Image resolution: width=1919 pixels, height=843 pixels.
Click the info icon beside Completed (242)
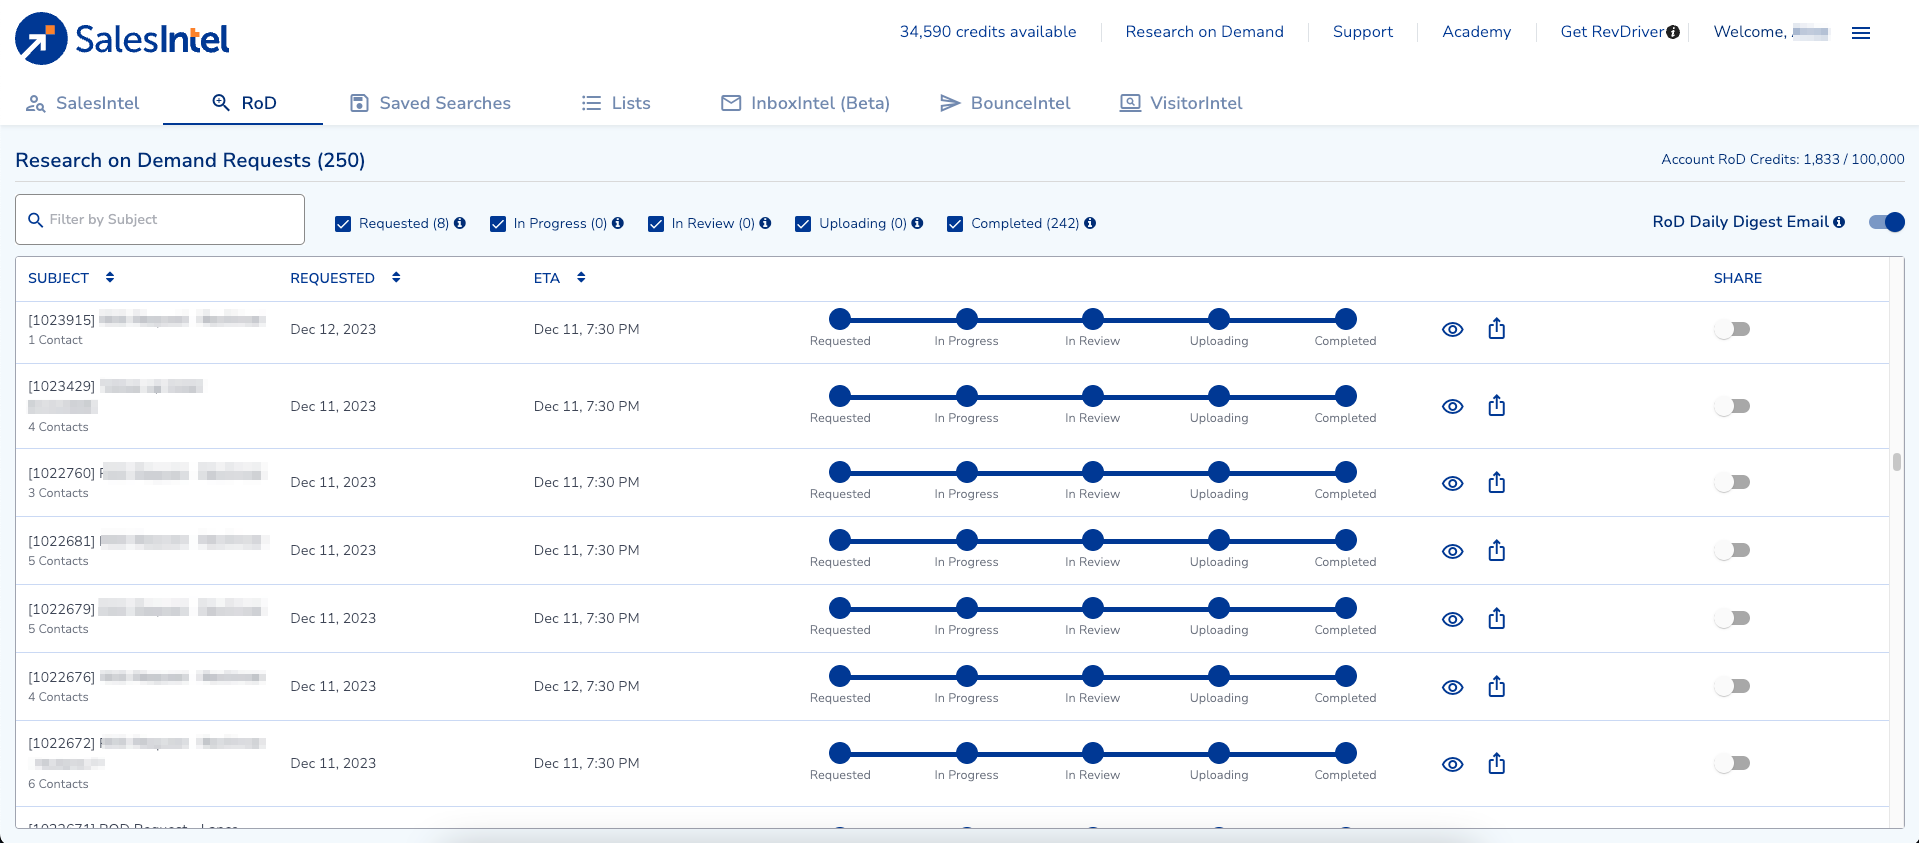1090,223
